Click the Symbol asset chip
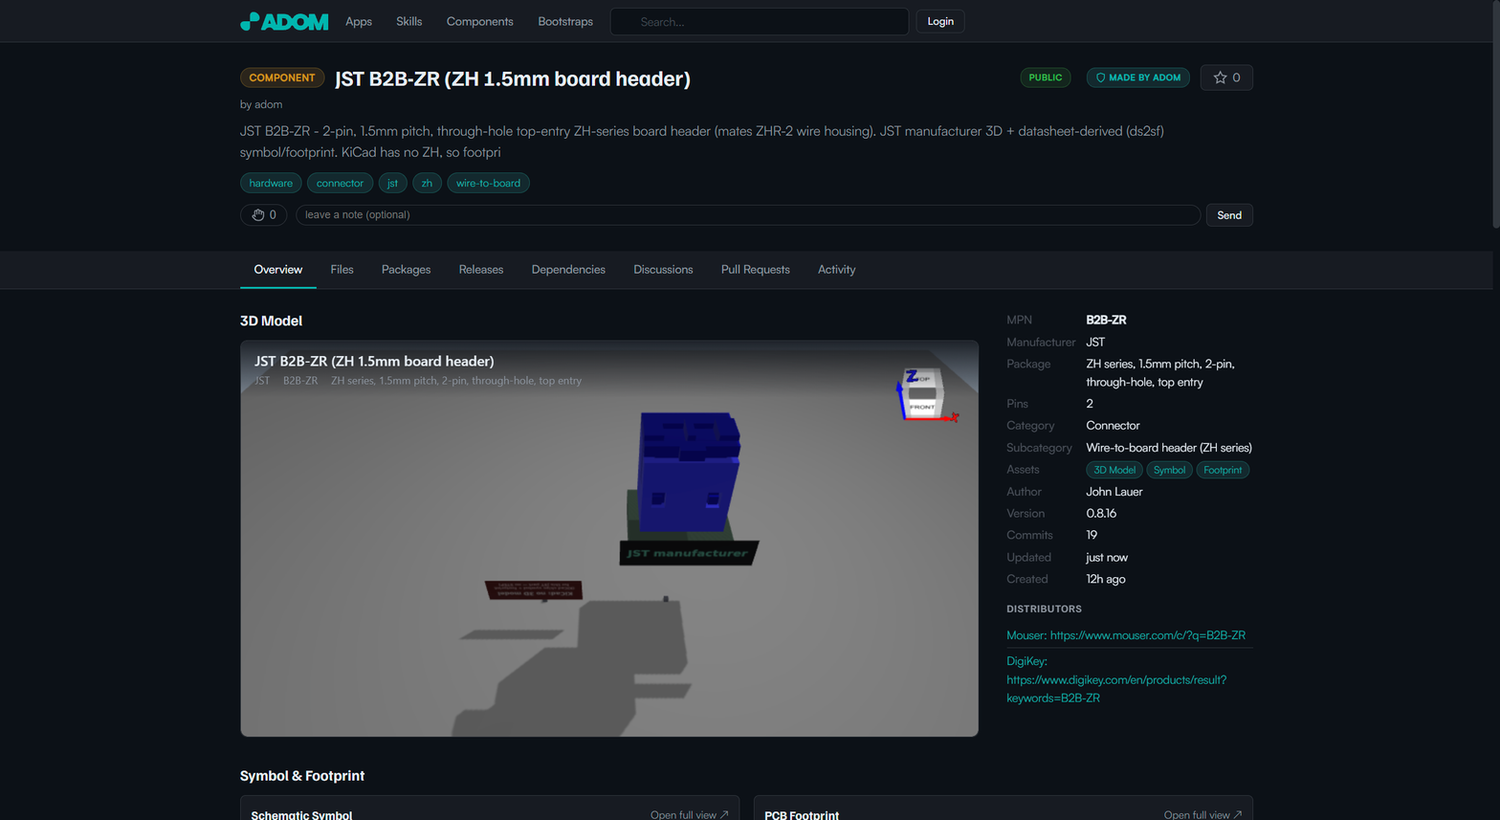 point(1169,470)
